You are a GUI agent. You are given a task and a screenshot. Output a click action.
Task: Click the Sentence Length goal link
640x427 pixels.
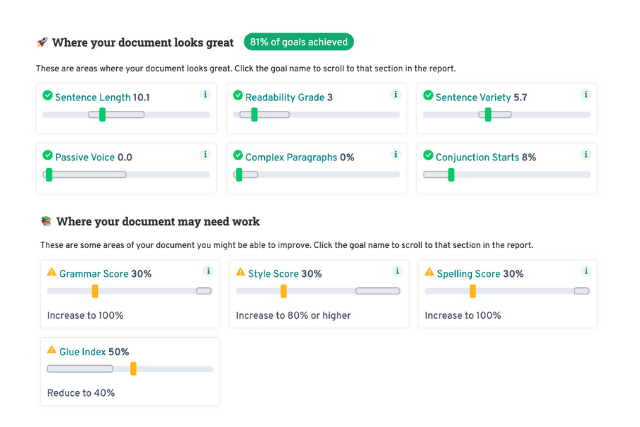[93, 97]
